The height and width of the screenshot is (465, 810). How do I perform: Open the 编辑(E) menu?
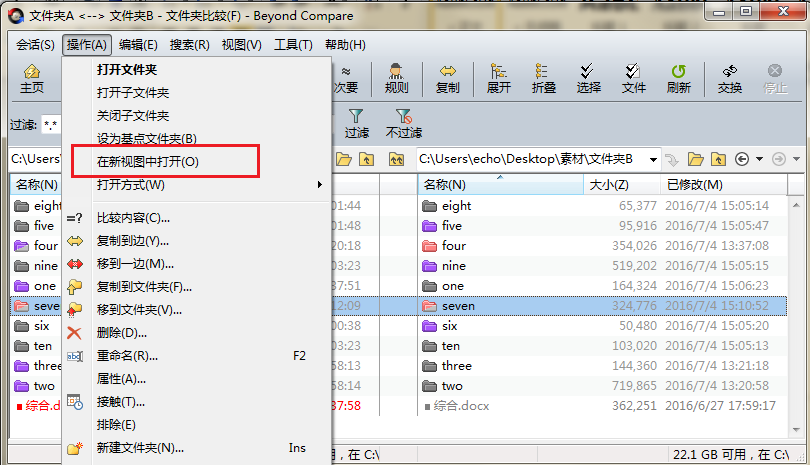coord(138,45)
